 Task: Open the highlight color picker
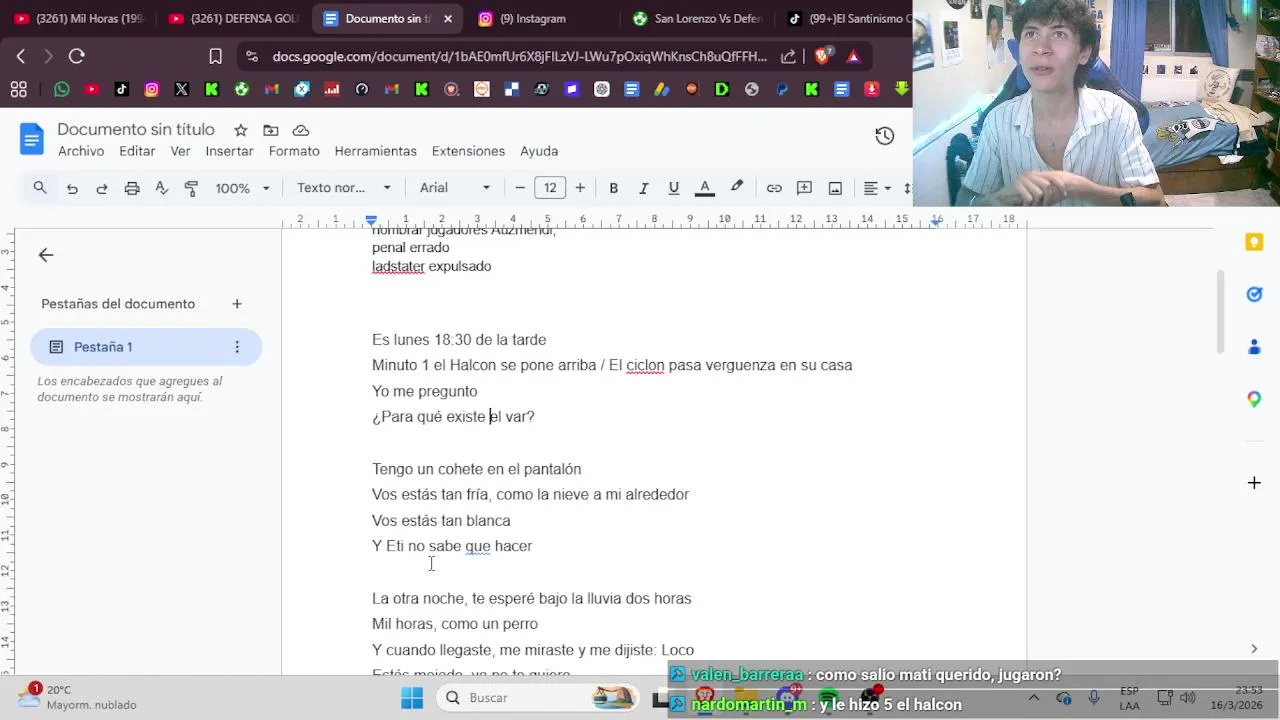click(x=737, y=188)
